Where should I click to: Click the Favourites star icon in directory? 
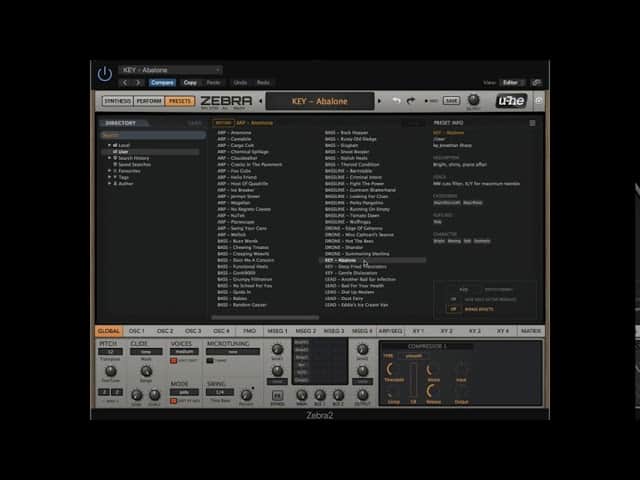(115, 171)
